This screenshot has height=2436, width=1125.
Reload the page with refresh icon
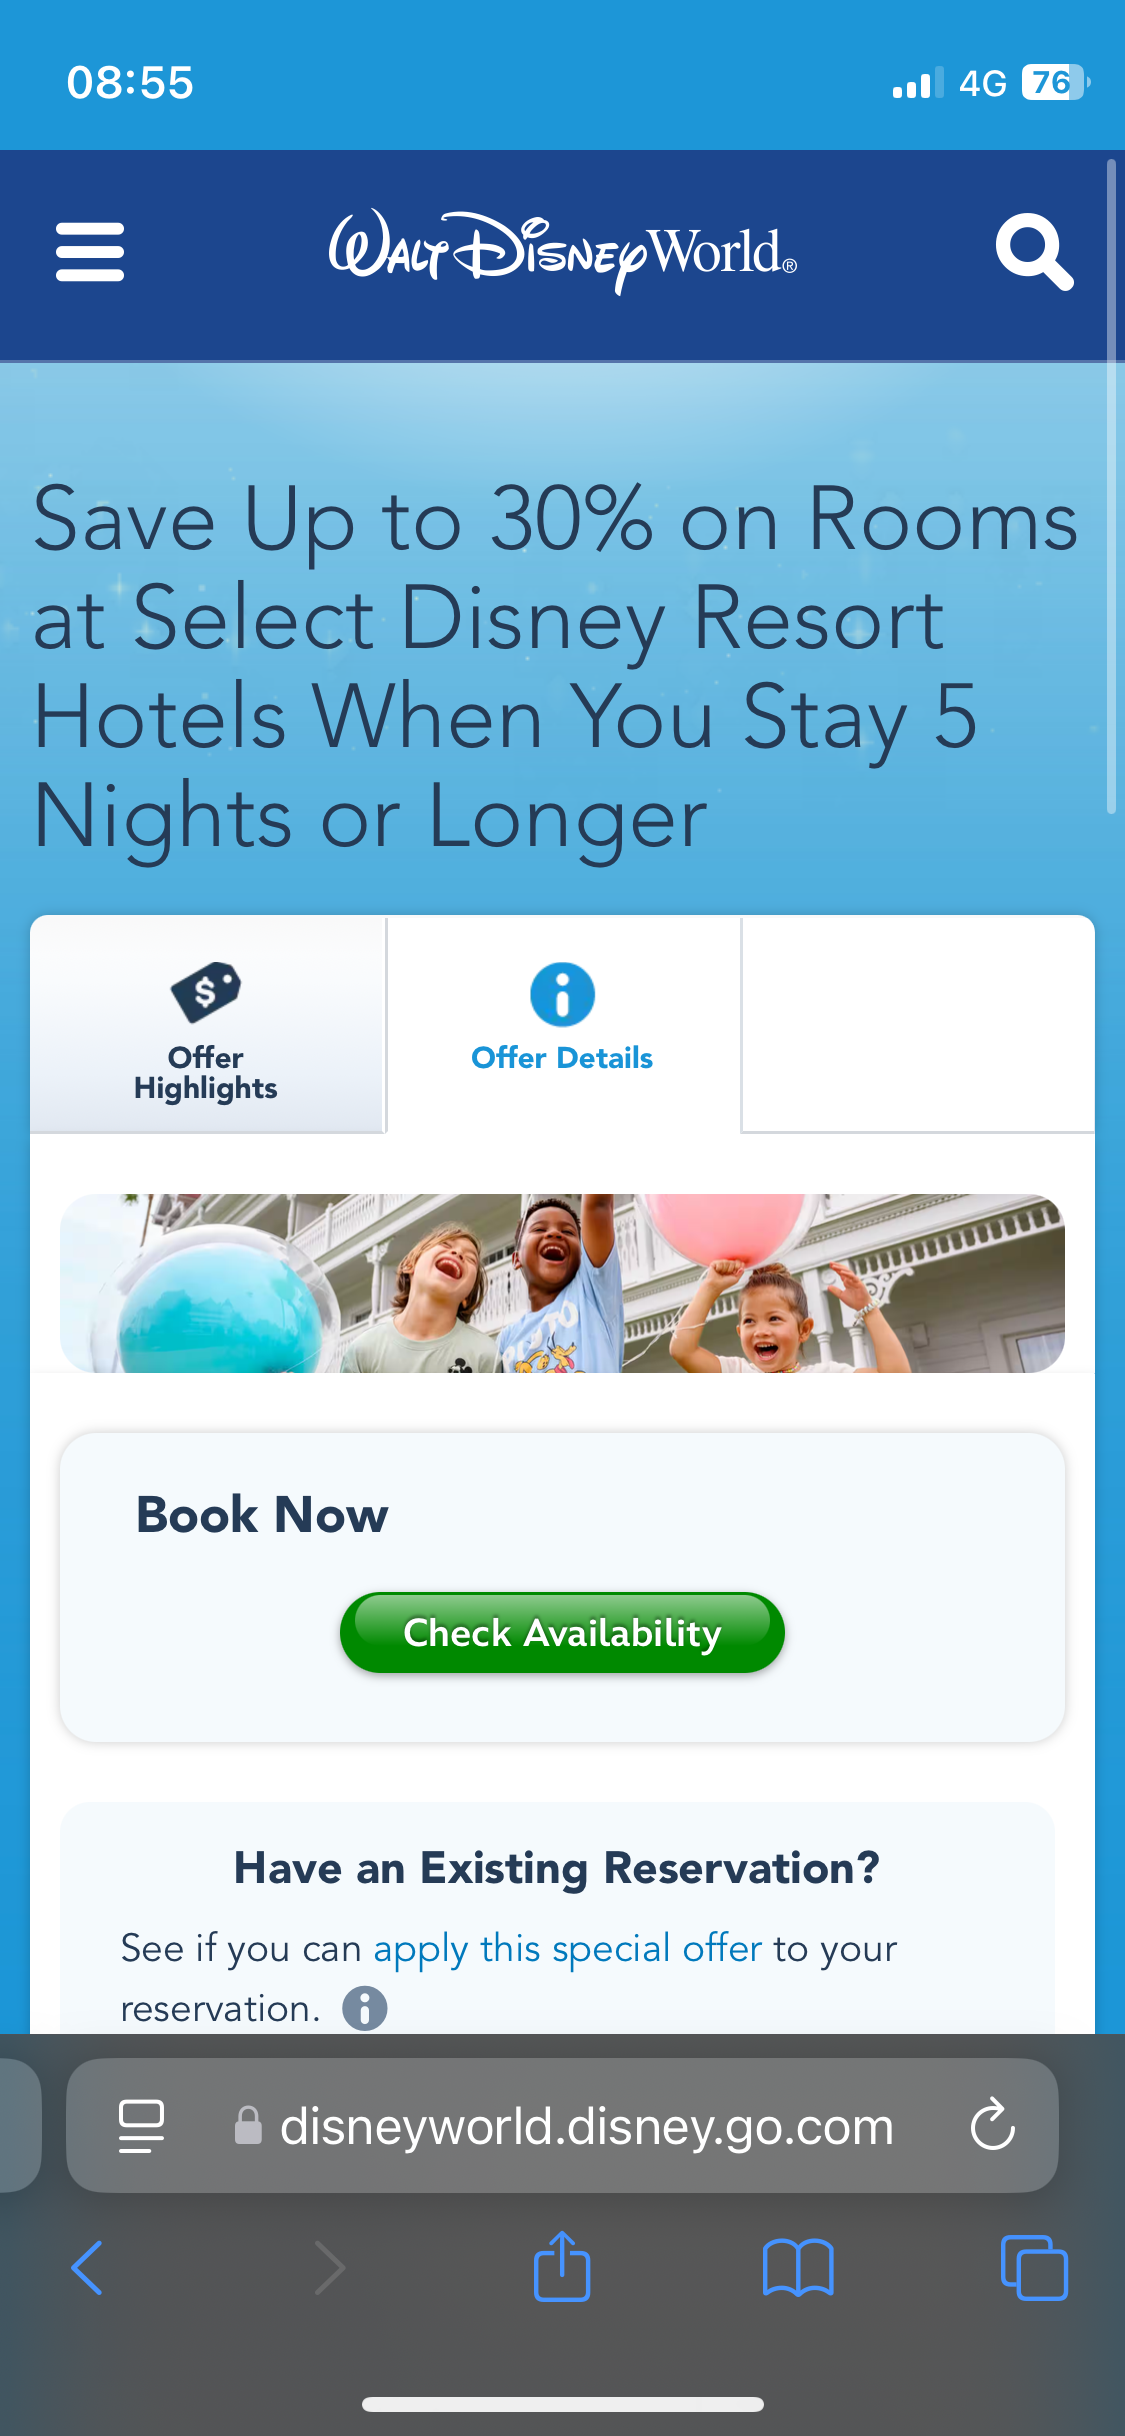(993, 2124)
